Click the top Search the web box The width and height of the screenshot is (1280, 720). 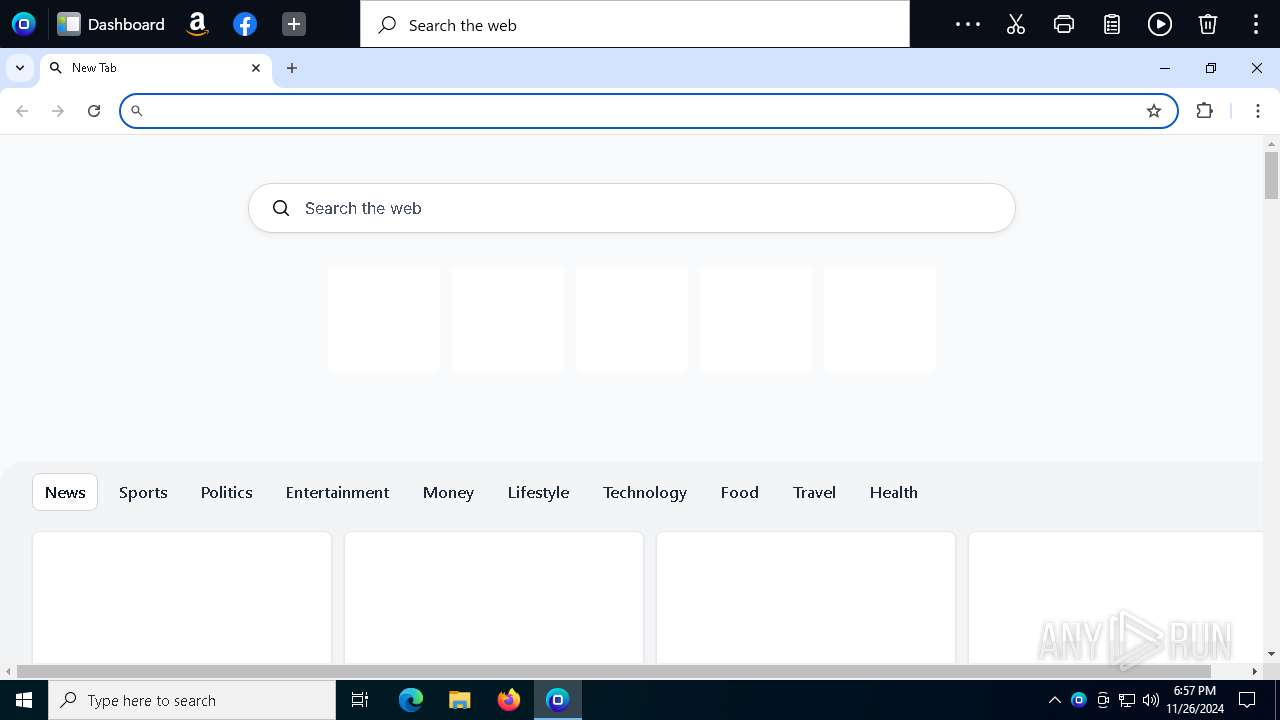tap(635, 25)
